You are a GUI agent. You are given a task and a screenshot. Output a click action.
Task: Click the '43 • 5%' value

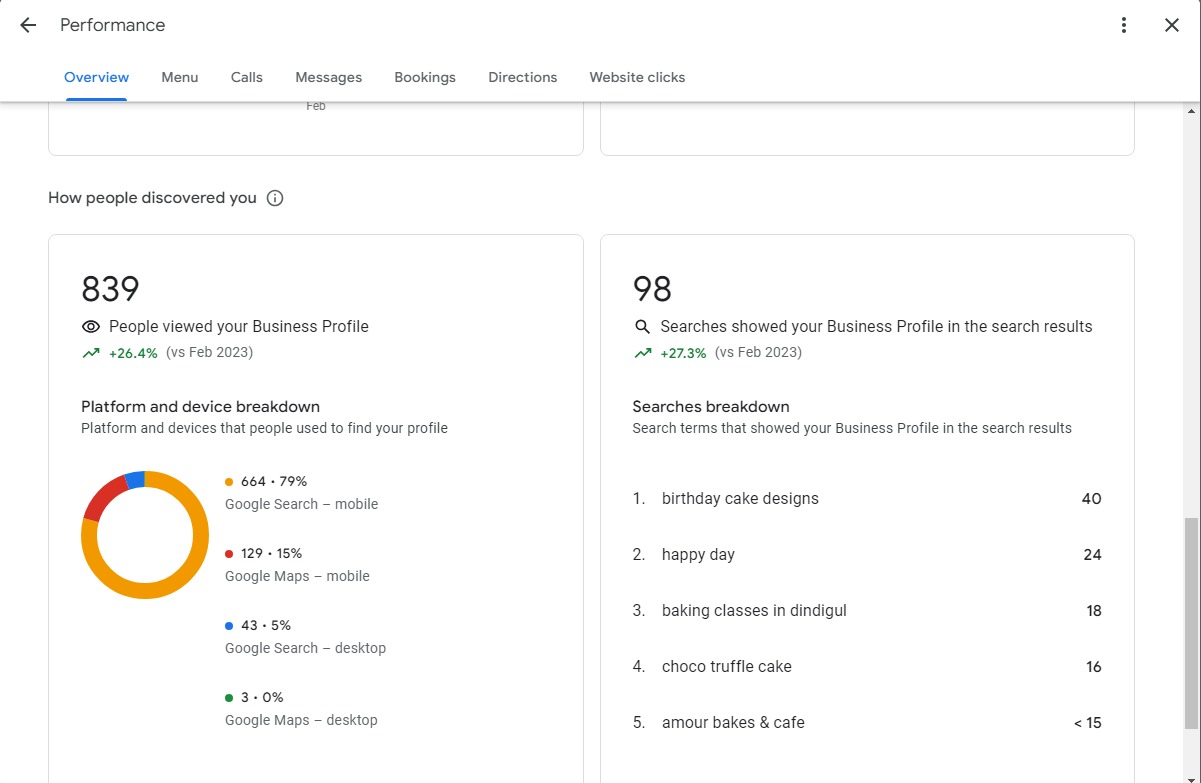tap(266, 626)
